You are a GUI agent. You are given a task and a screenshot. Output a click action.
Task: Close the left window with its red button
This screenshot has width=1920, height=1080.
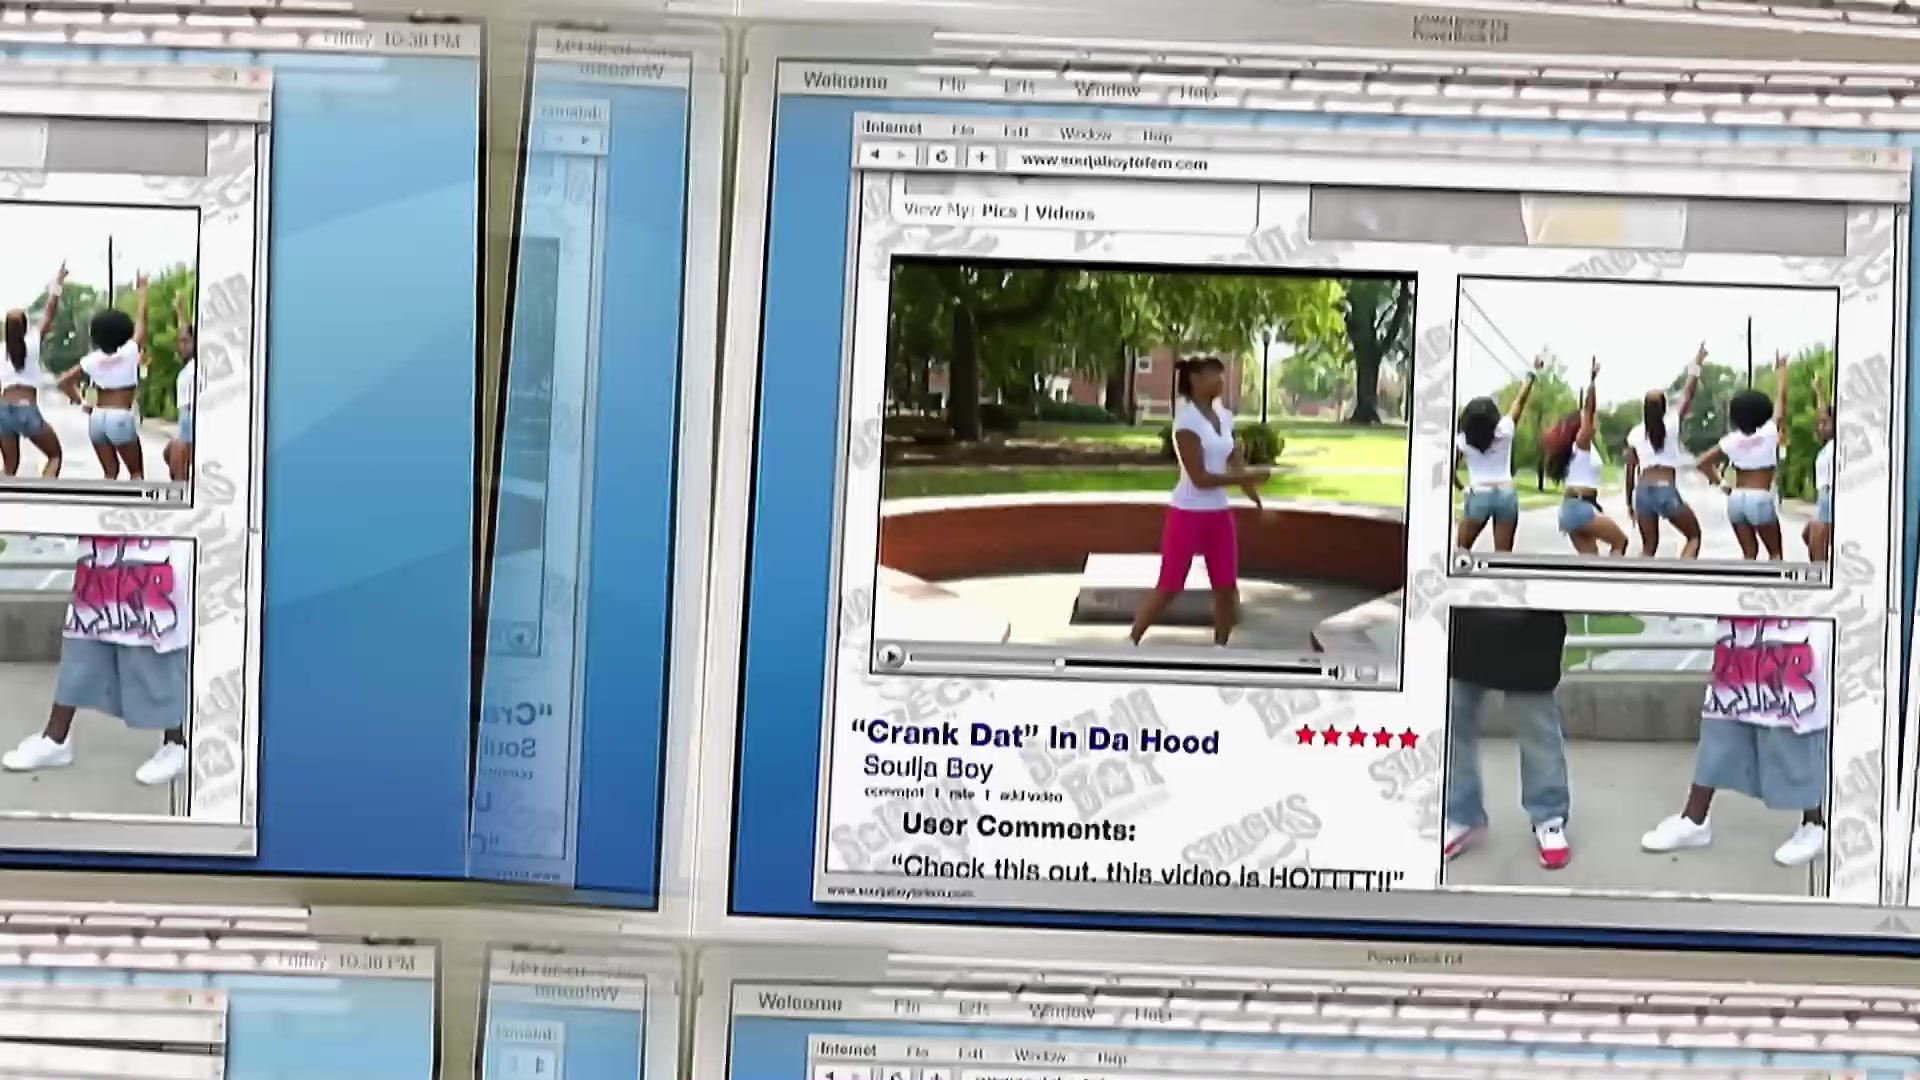click(255, 76)
